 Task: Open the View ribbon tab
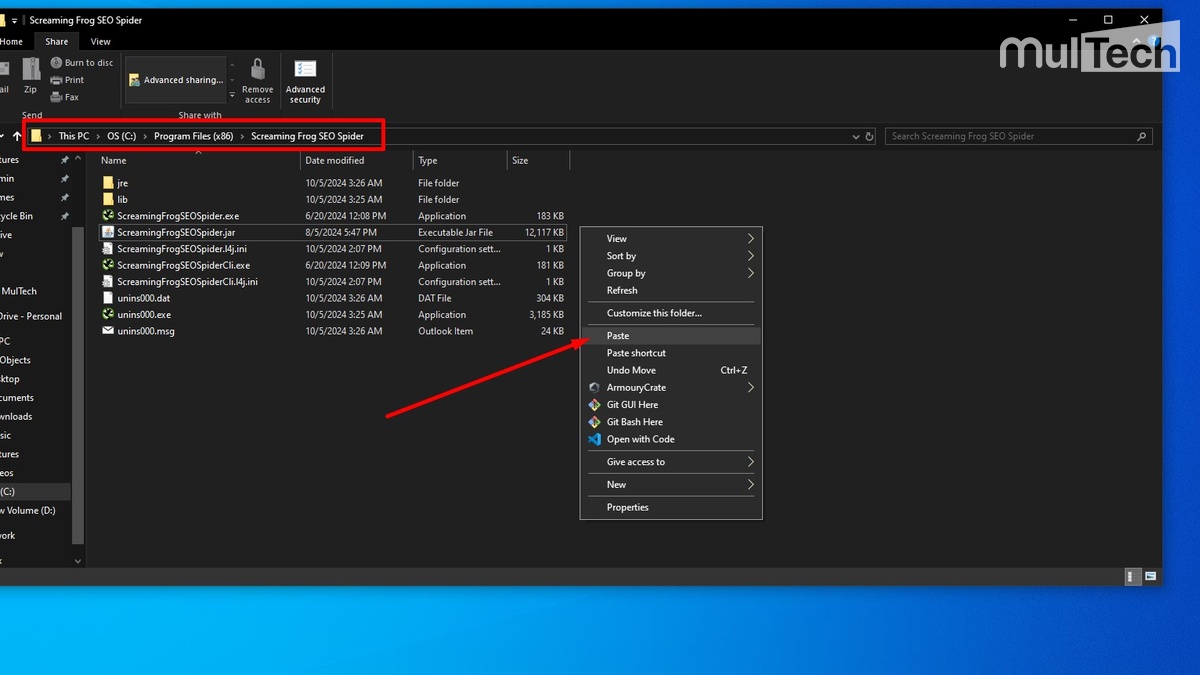tap(100, 42)
